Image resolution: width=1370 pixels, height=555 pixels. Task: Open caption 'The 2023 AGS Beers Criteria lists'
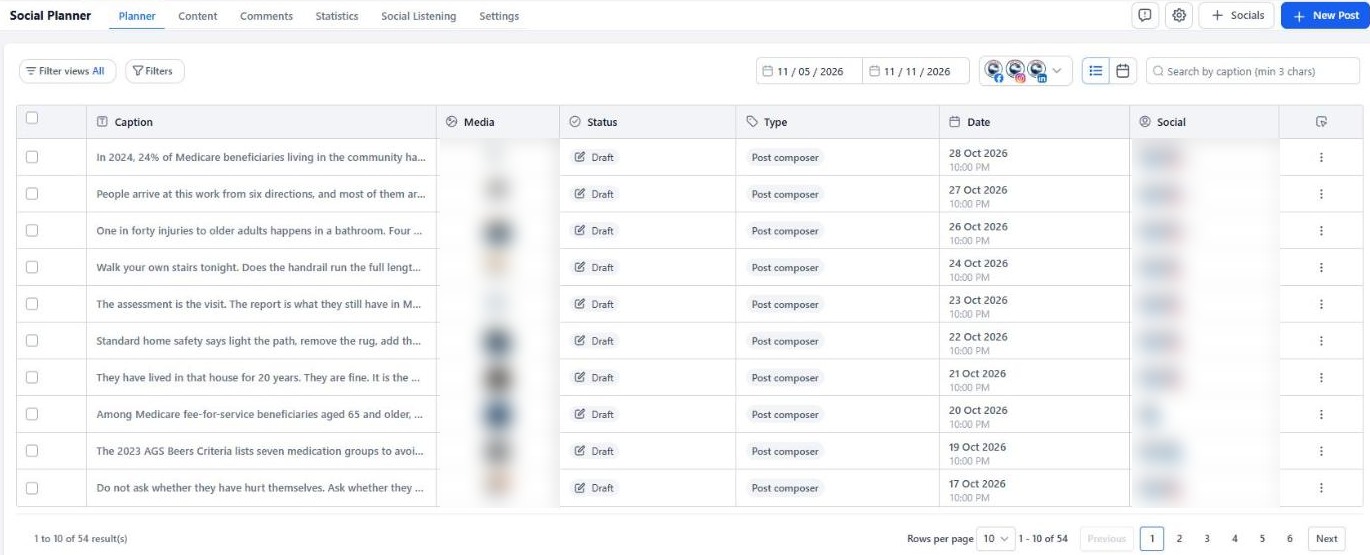[x=259, y=451]
